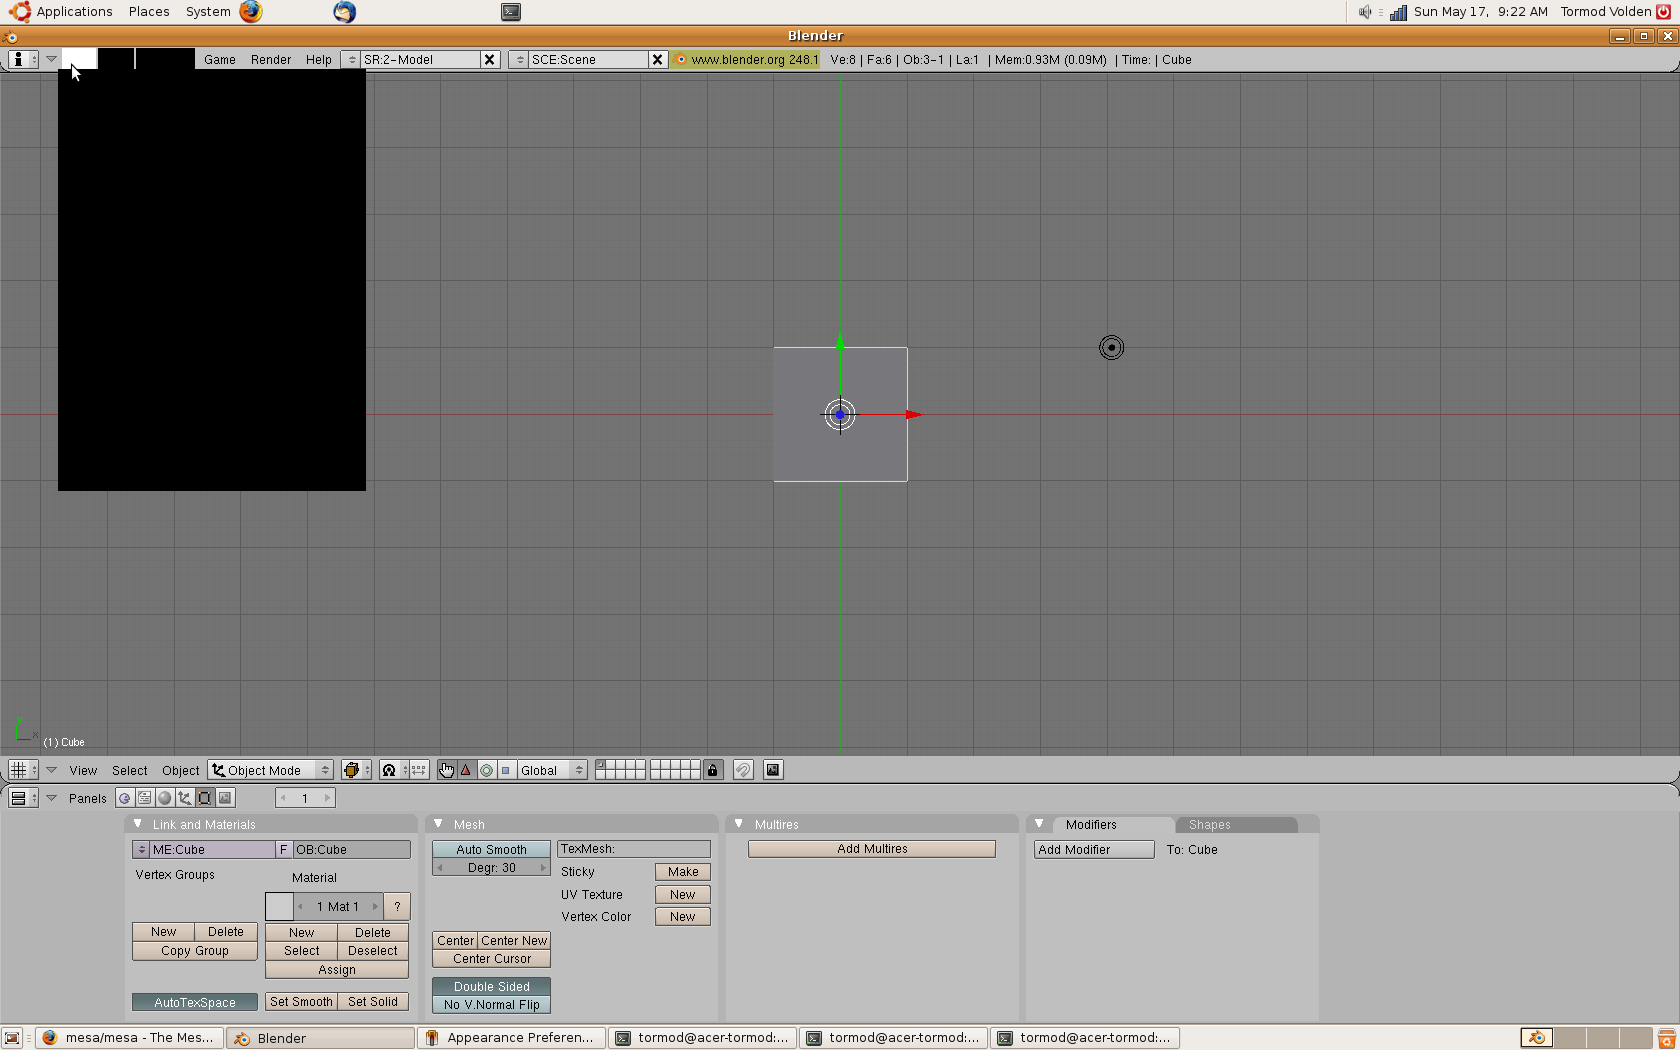This screenshot has width=1680, height=1050.
Task: Collapse the Link and Materials panel
Action: pyautogui.click(x=138, y=824)
